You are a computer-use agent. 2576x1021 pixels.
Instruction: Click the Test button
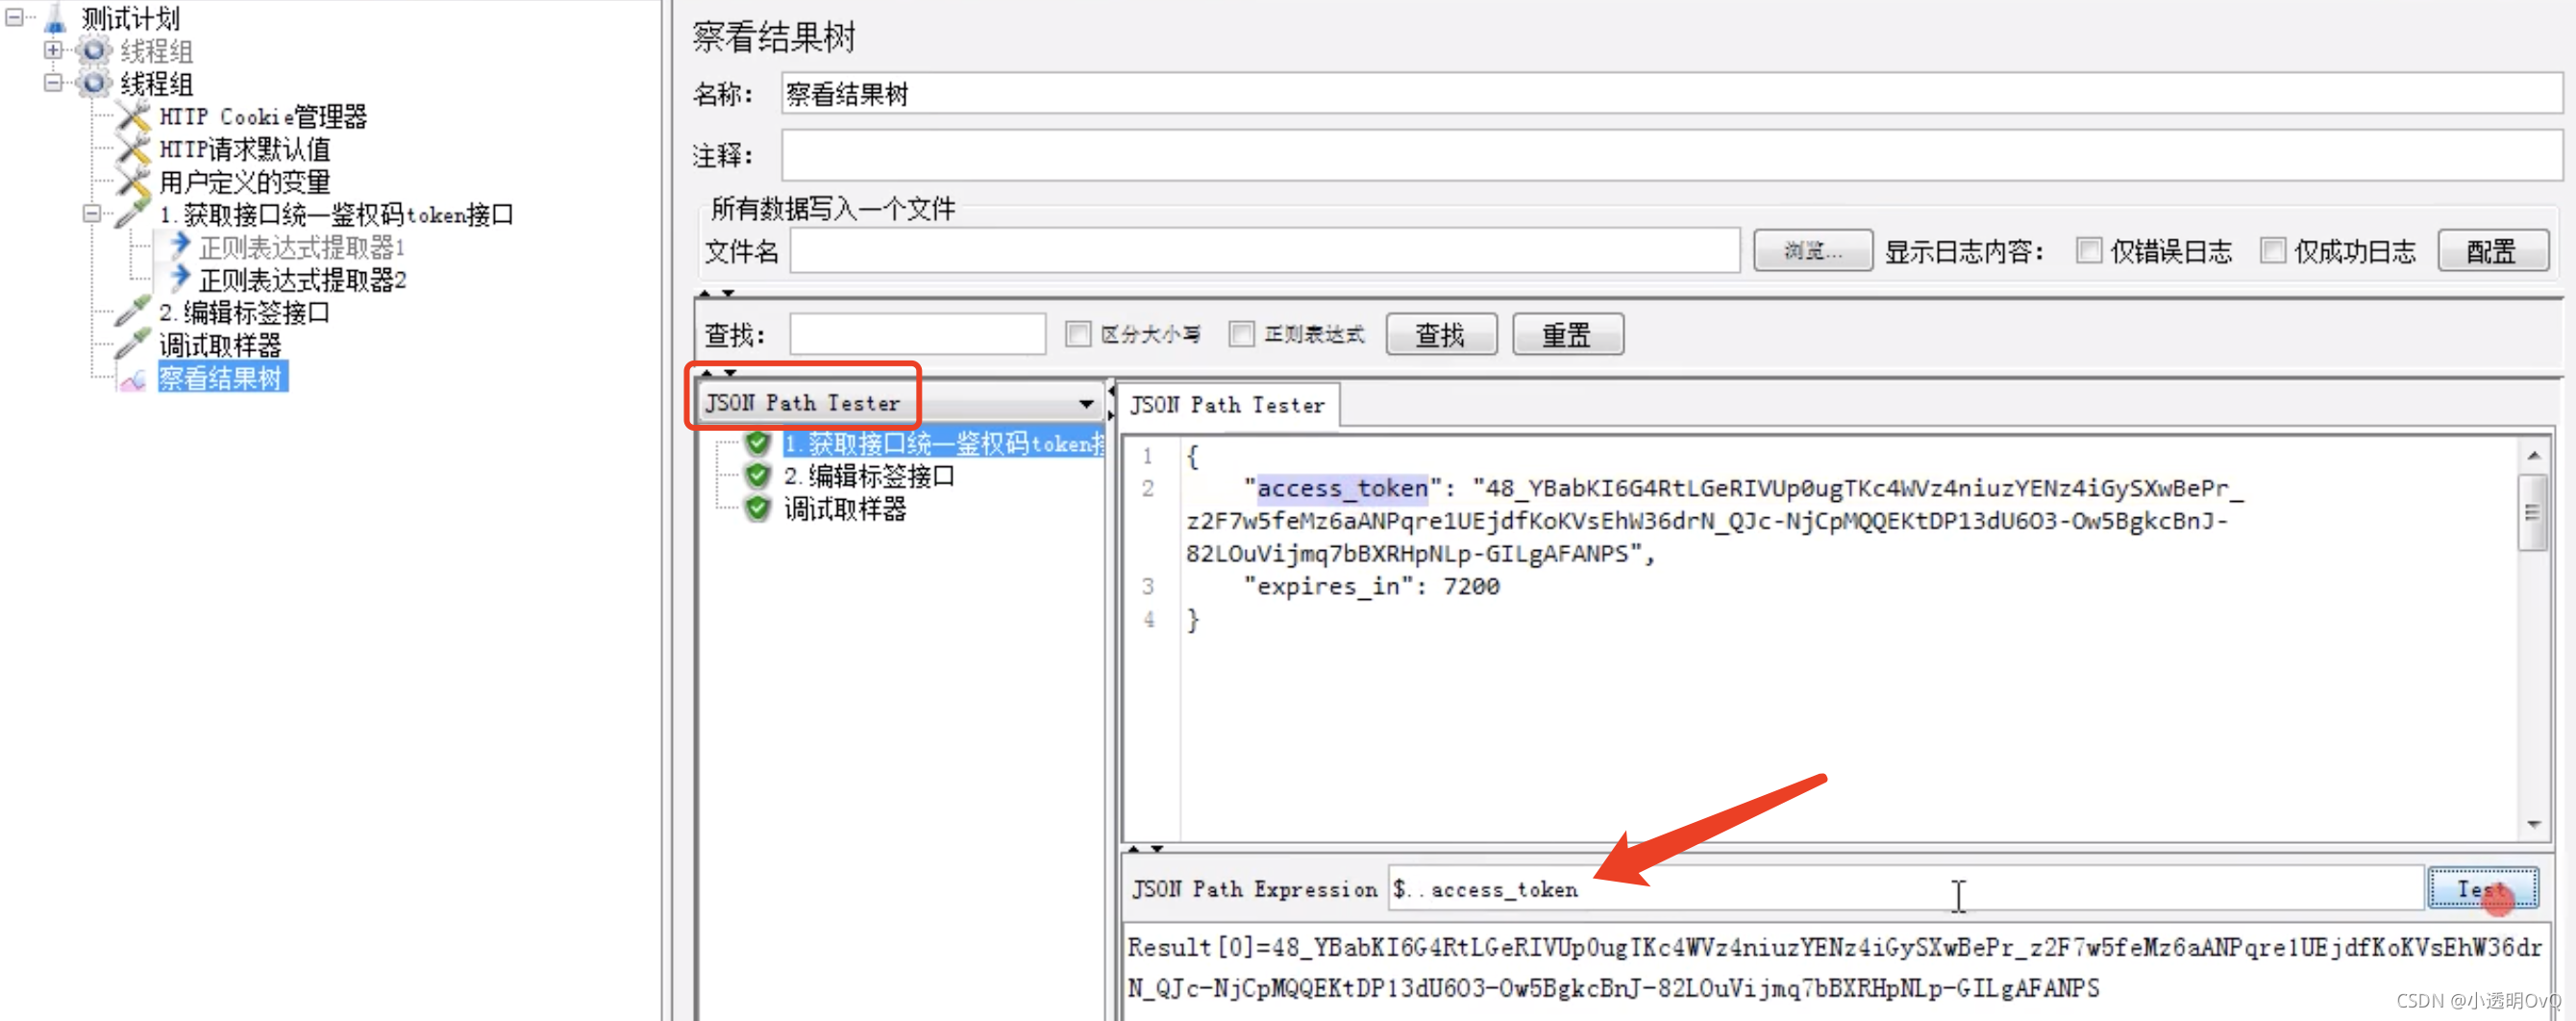point(2483,888)
